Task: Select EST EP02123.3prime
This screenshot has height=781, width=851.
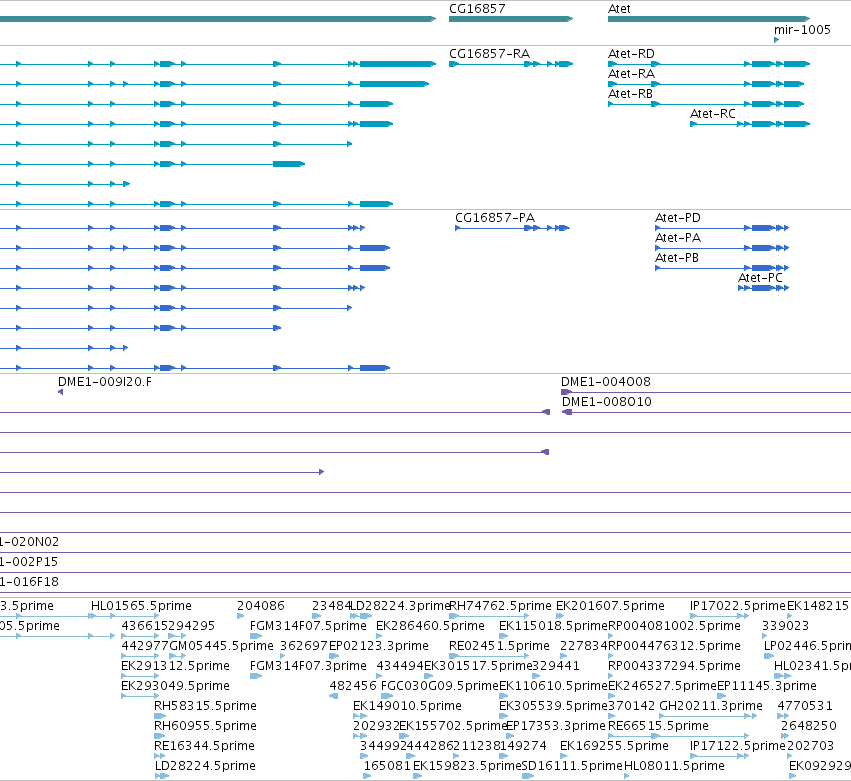Action: coord(379,646)
